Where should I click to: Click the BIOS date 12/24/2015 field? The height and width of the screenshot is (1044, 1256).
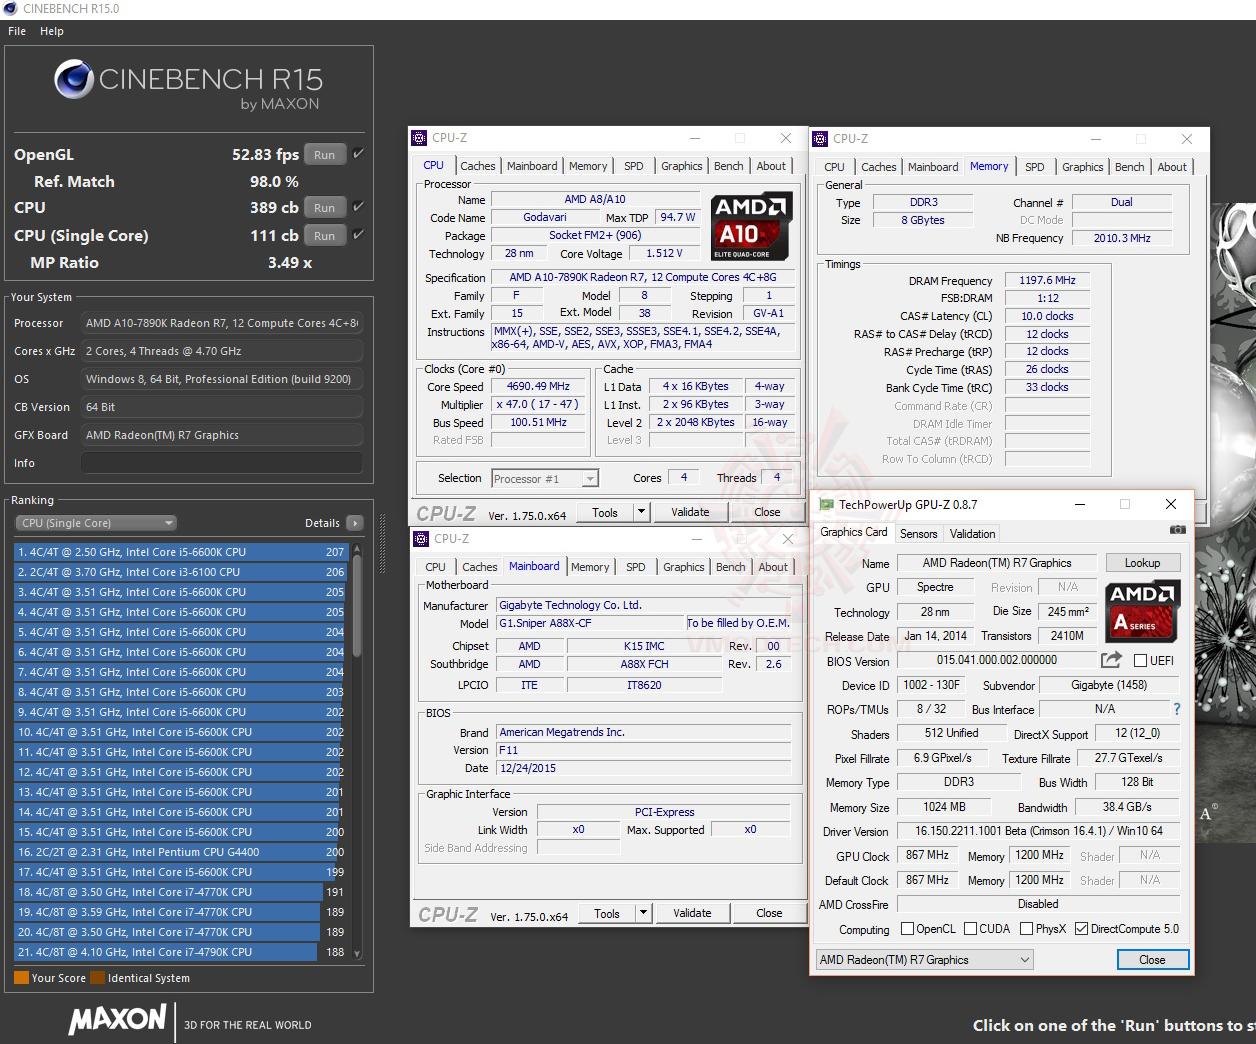tap(644, 768)
